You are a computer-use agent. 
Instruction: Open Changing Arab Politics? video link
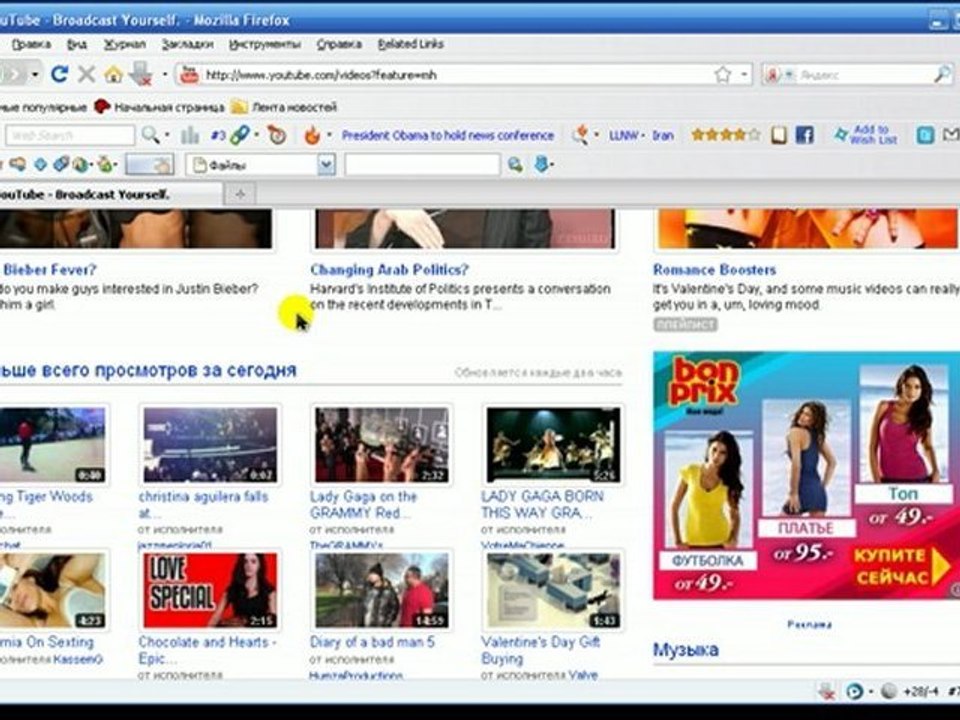389,269
